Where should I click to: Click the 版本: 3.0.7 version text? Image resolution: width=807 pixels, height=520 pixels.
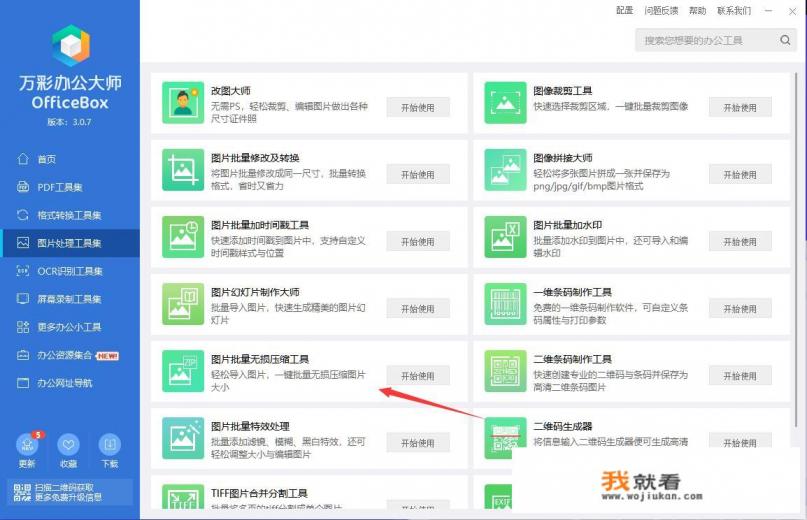coord(69,122)
